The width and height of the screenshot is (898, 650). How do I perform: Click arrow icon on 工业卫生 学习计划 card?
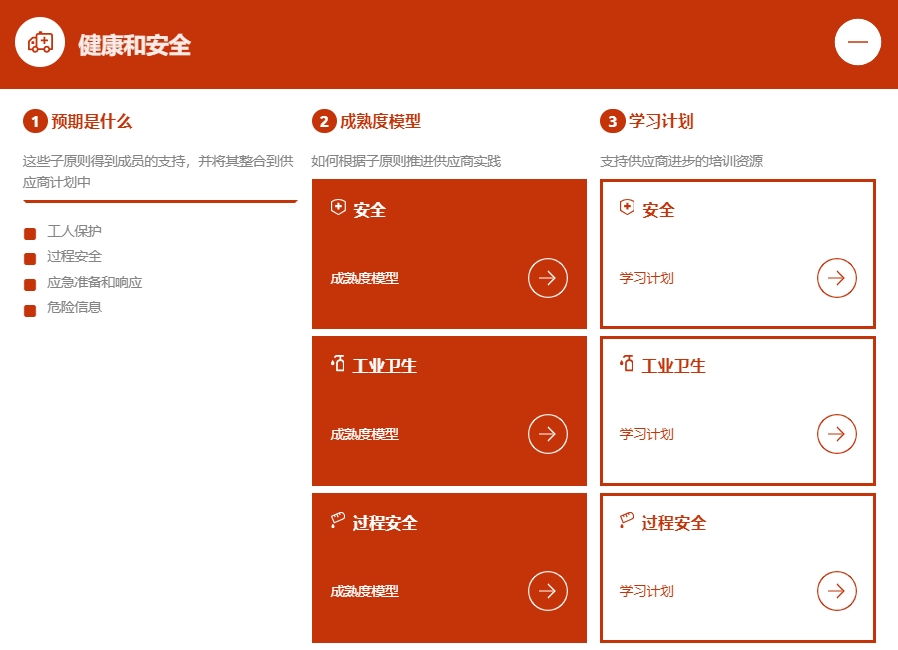[x=836, y=434]
